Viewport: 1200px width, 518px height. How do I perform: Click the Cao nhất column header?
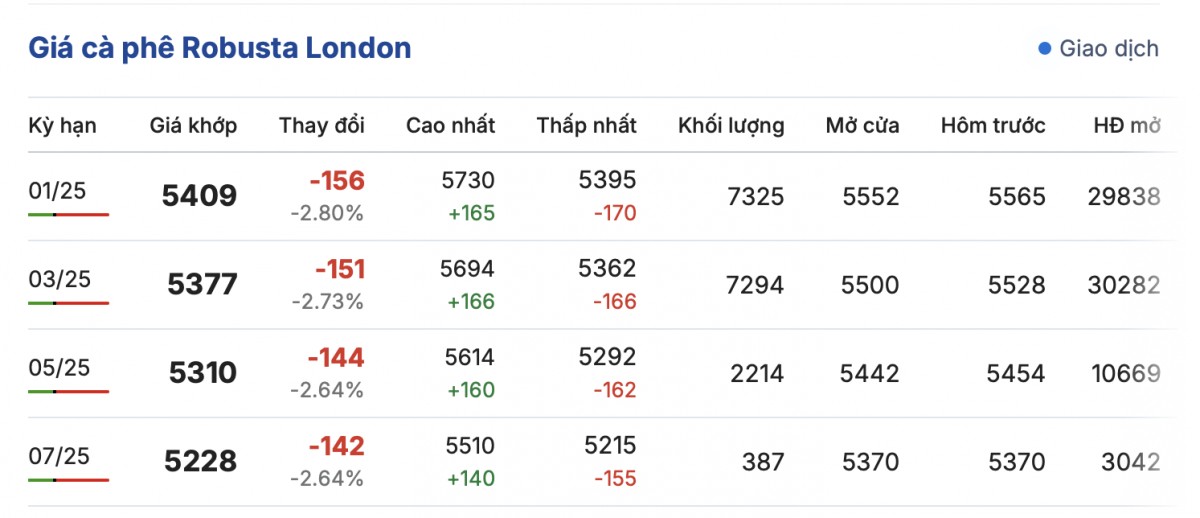[x=450, y=126]
